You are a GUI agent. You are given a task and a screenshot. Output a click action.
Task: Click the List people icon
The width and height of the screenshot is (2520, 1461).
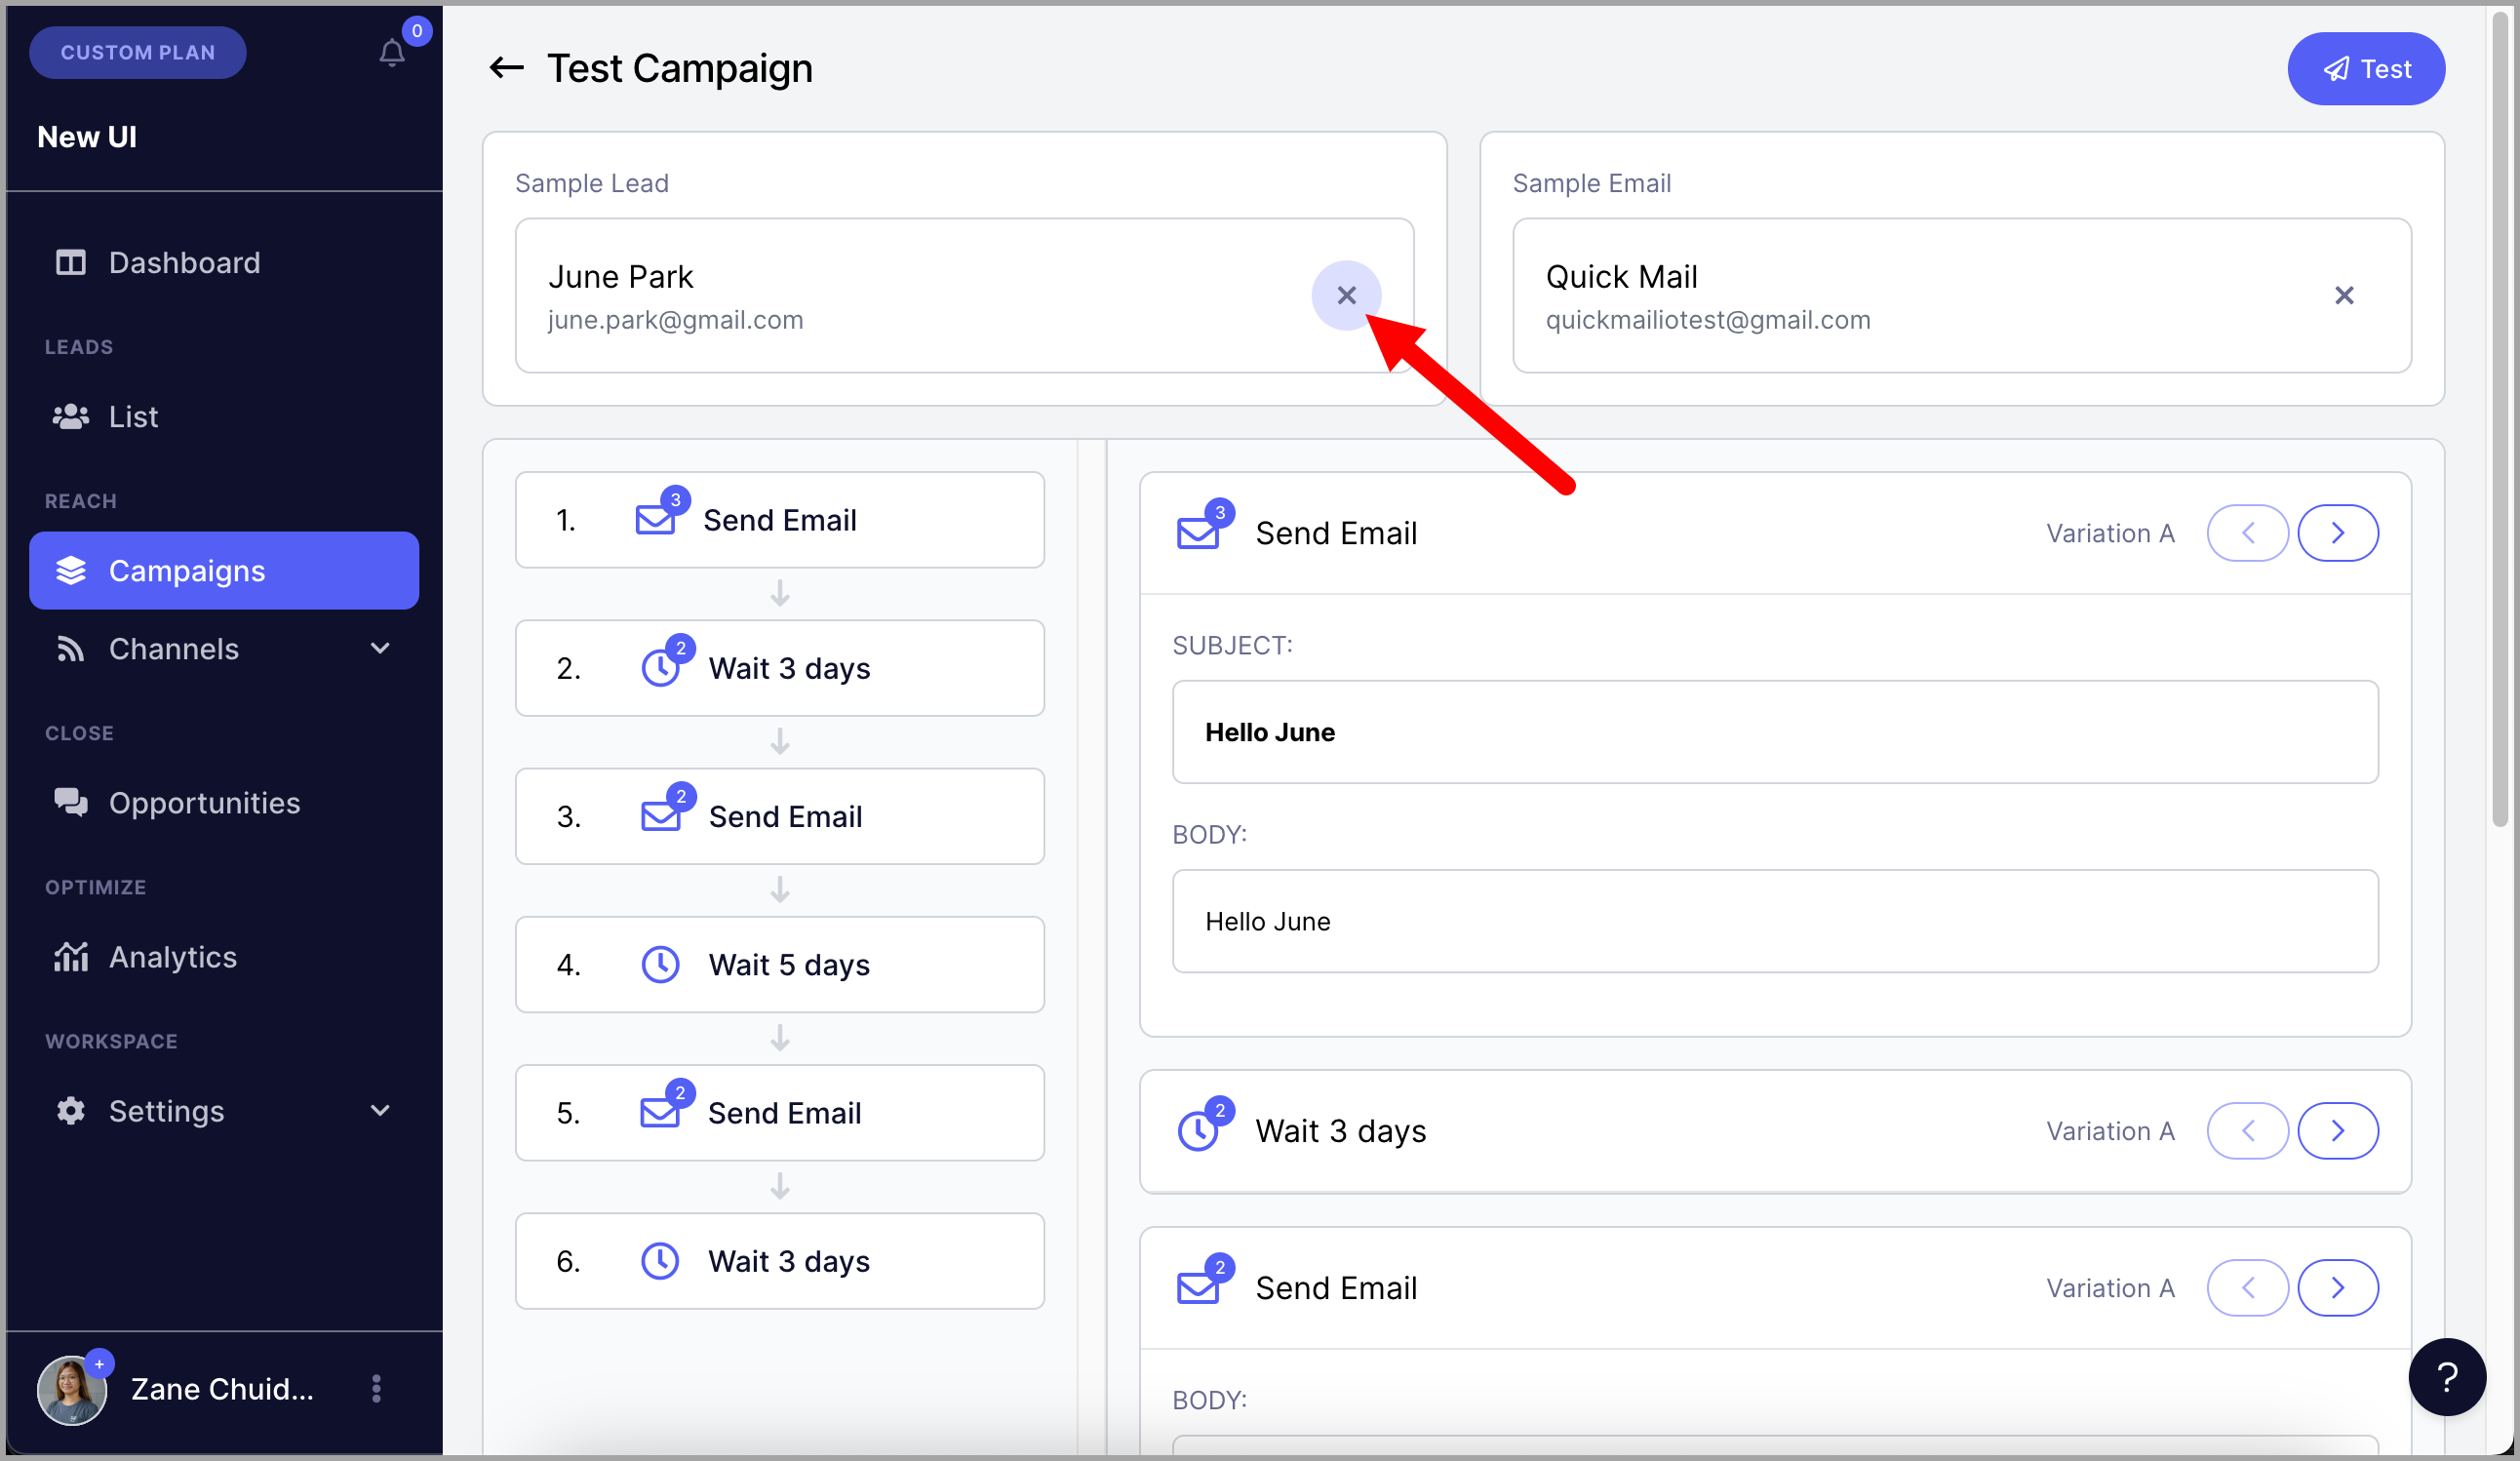70,416
